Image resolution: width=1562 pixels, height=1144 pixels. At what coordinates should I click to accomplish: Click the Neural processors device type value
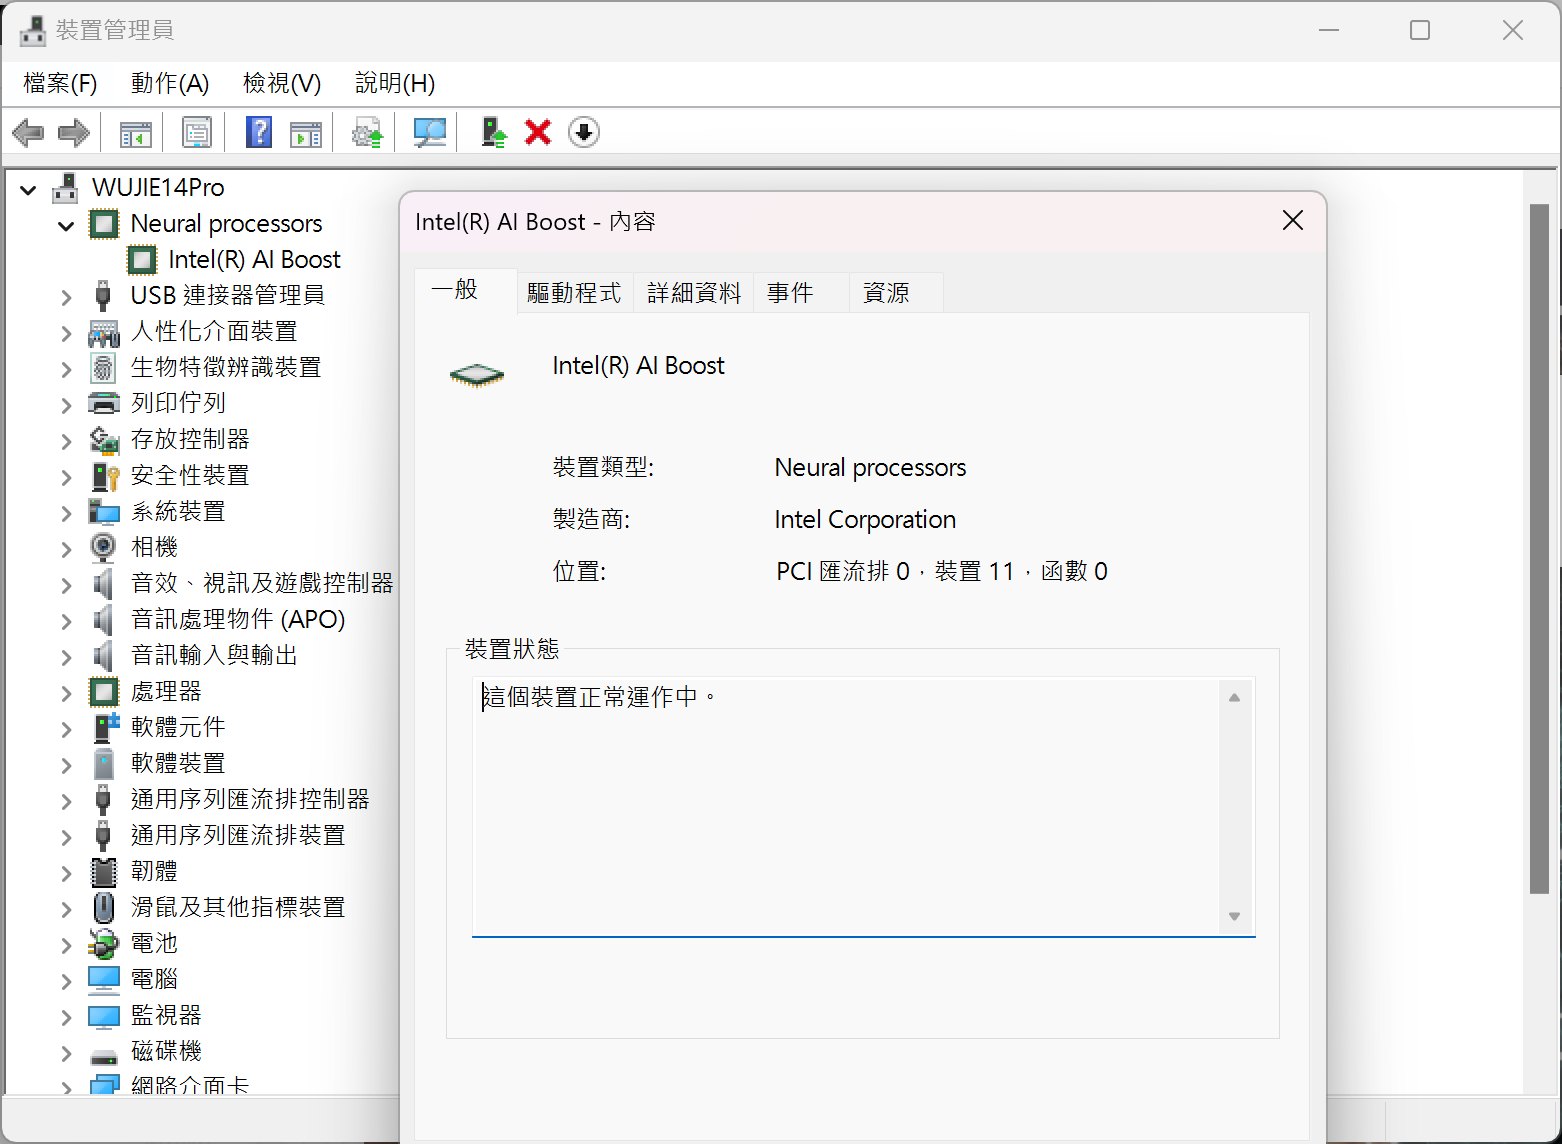click(x=870, y=468)
